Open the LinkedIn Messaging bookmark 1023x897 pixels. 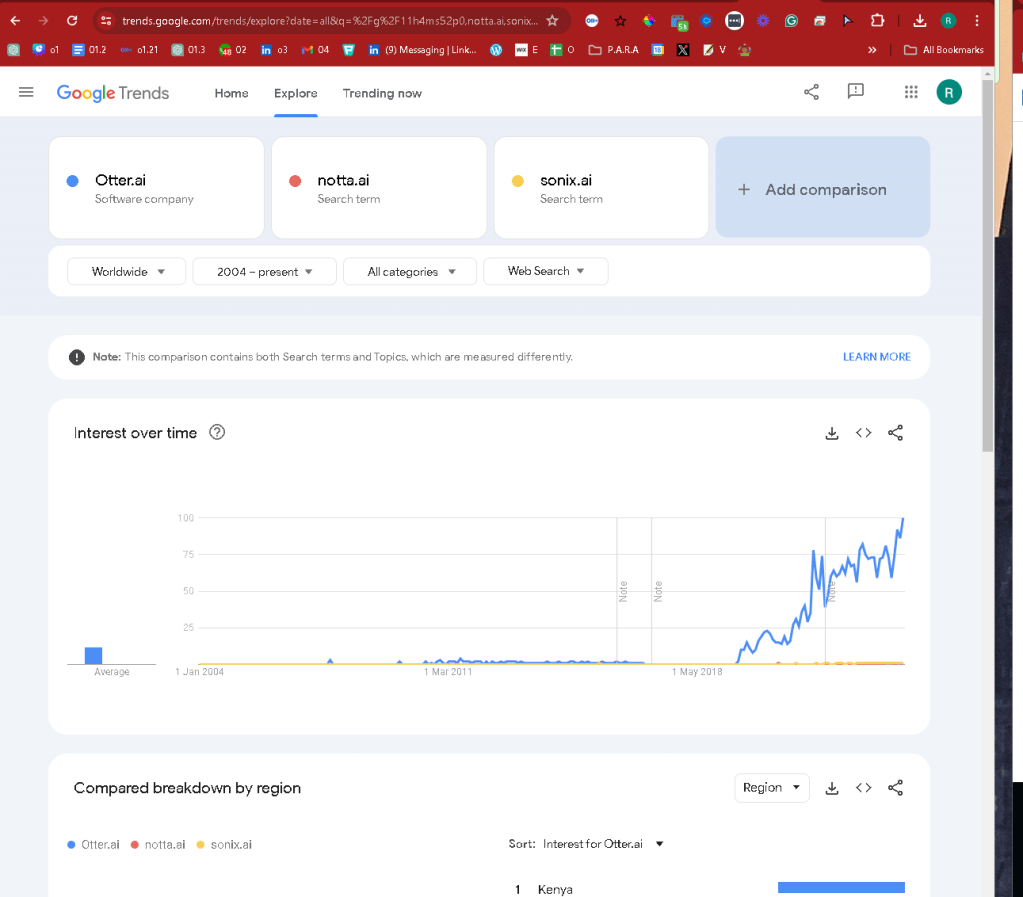pos(423,50)
